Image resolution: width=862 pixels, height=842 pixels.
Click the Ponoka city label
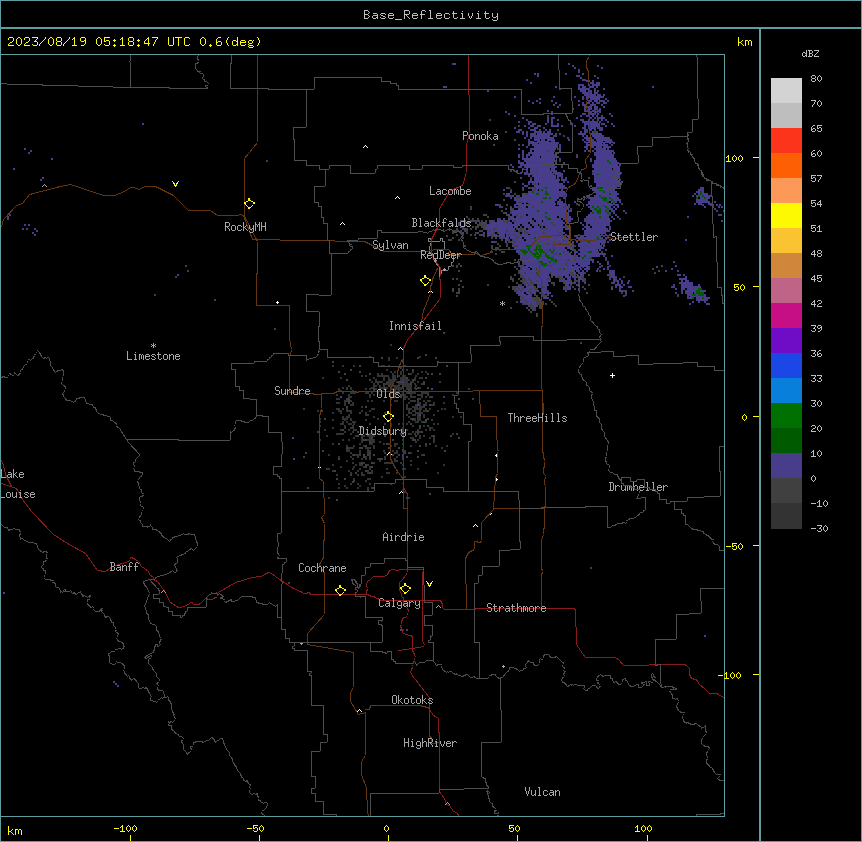[480, 136]
